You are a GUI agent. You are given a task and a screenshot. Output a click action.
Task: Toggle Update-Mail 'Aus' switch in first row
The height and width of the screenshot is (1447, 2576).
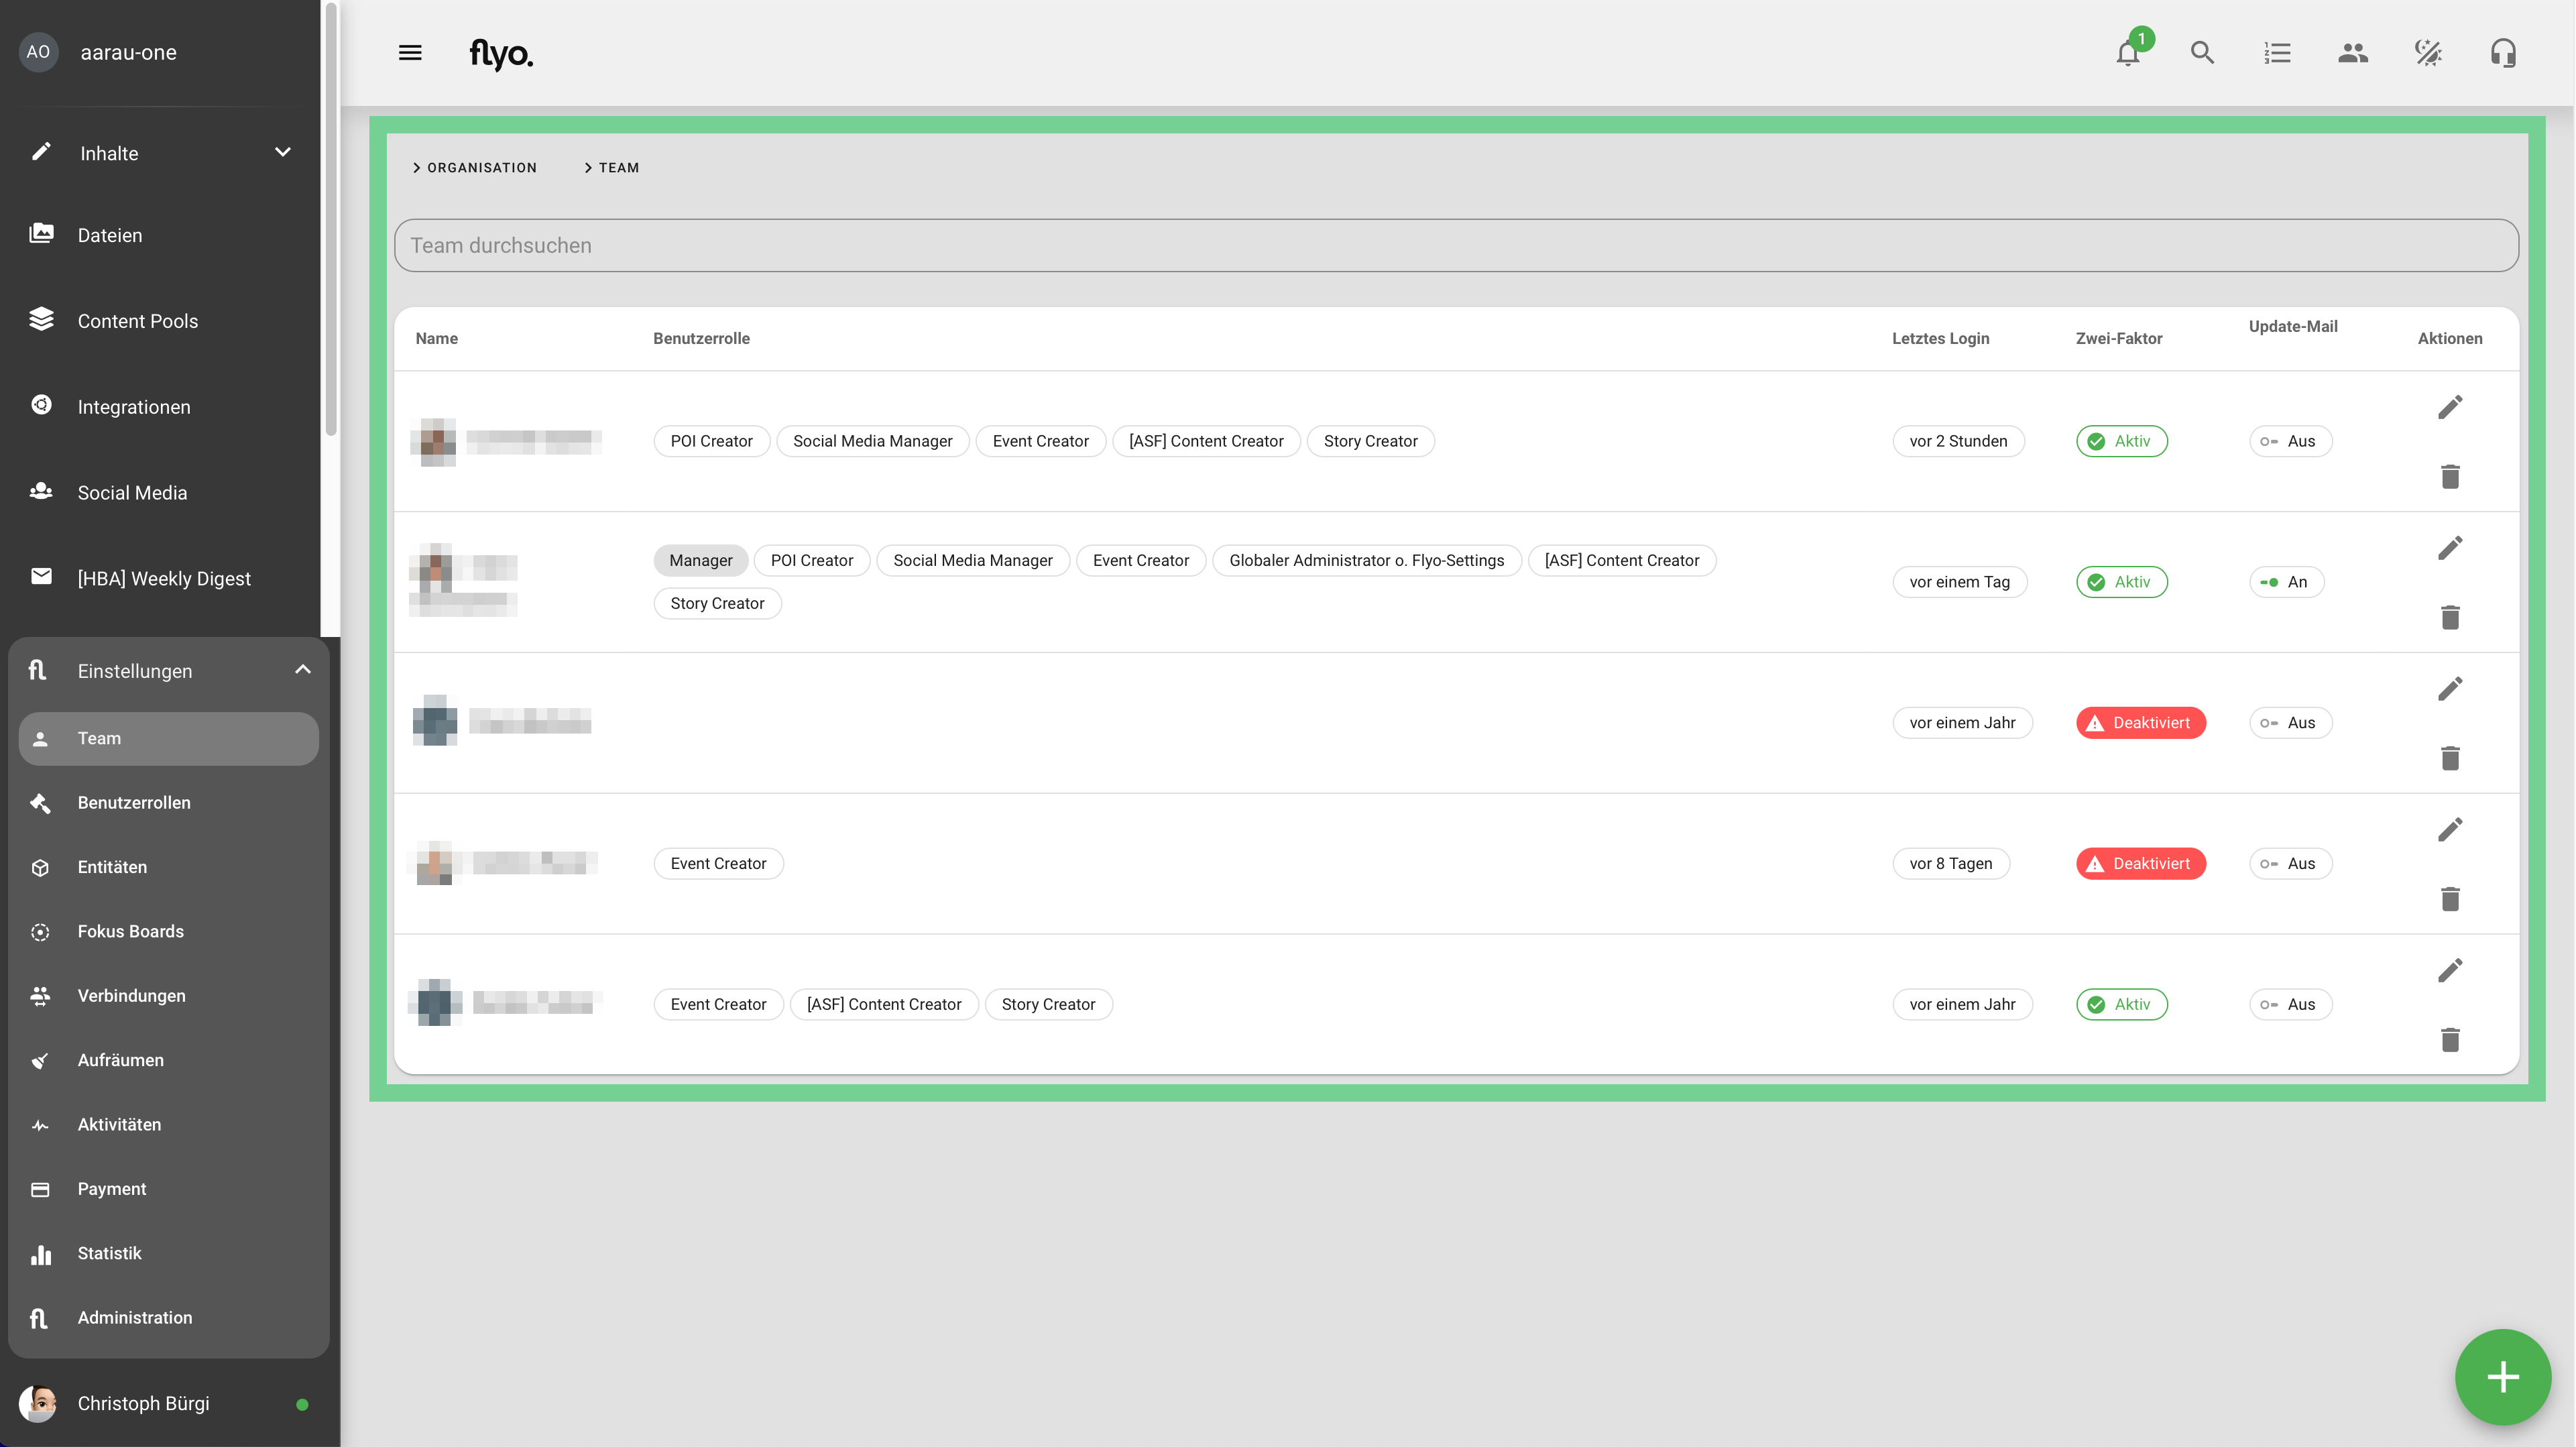(x=2290, y=441)
